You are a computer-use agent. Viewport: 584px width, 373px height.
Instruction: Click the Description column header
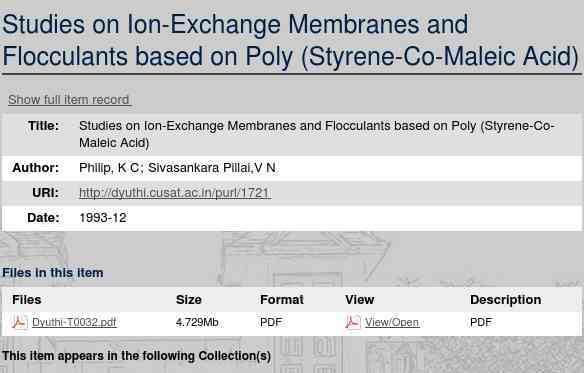click(x=505, y=300)
